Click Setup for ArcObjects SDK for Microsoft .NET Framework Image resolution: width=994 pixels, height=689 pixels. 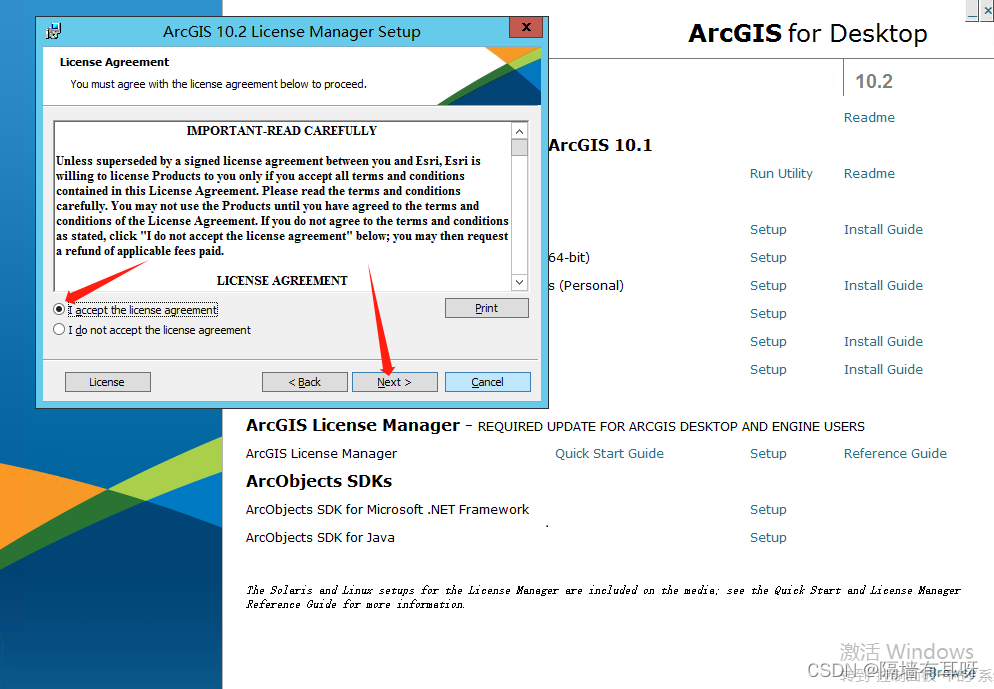[767, 509]
